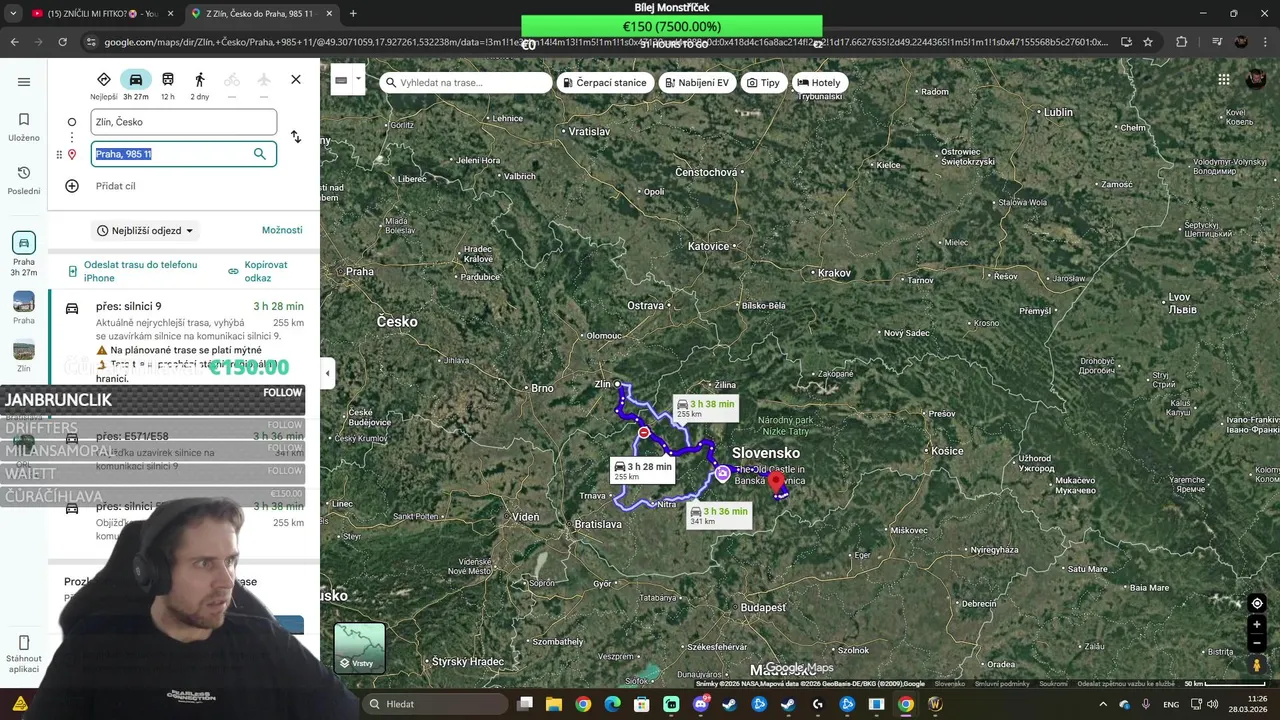This screenshot has height=720, width=1280.
Task: Open the Google account avatar
Action: click(1257, 80)
